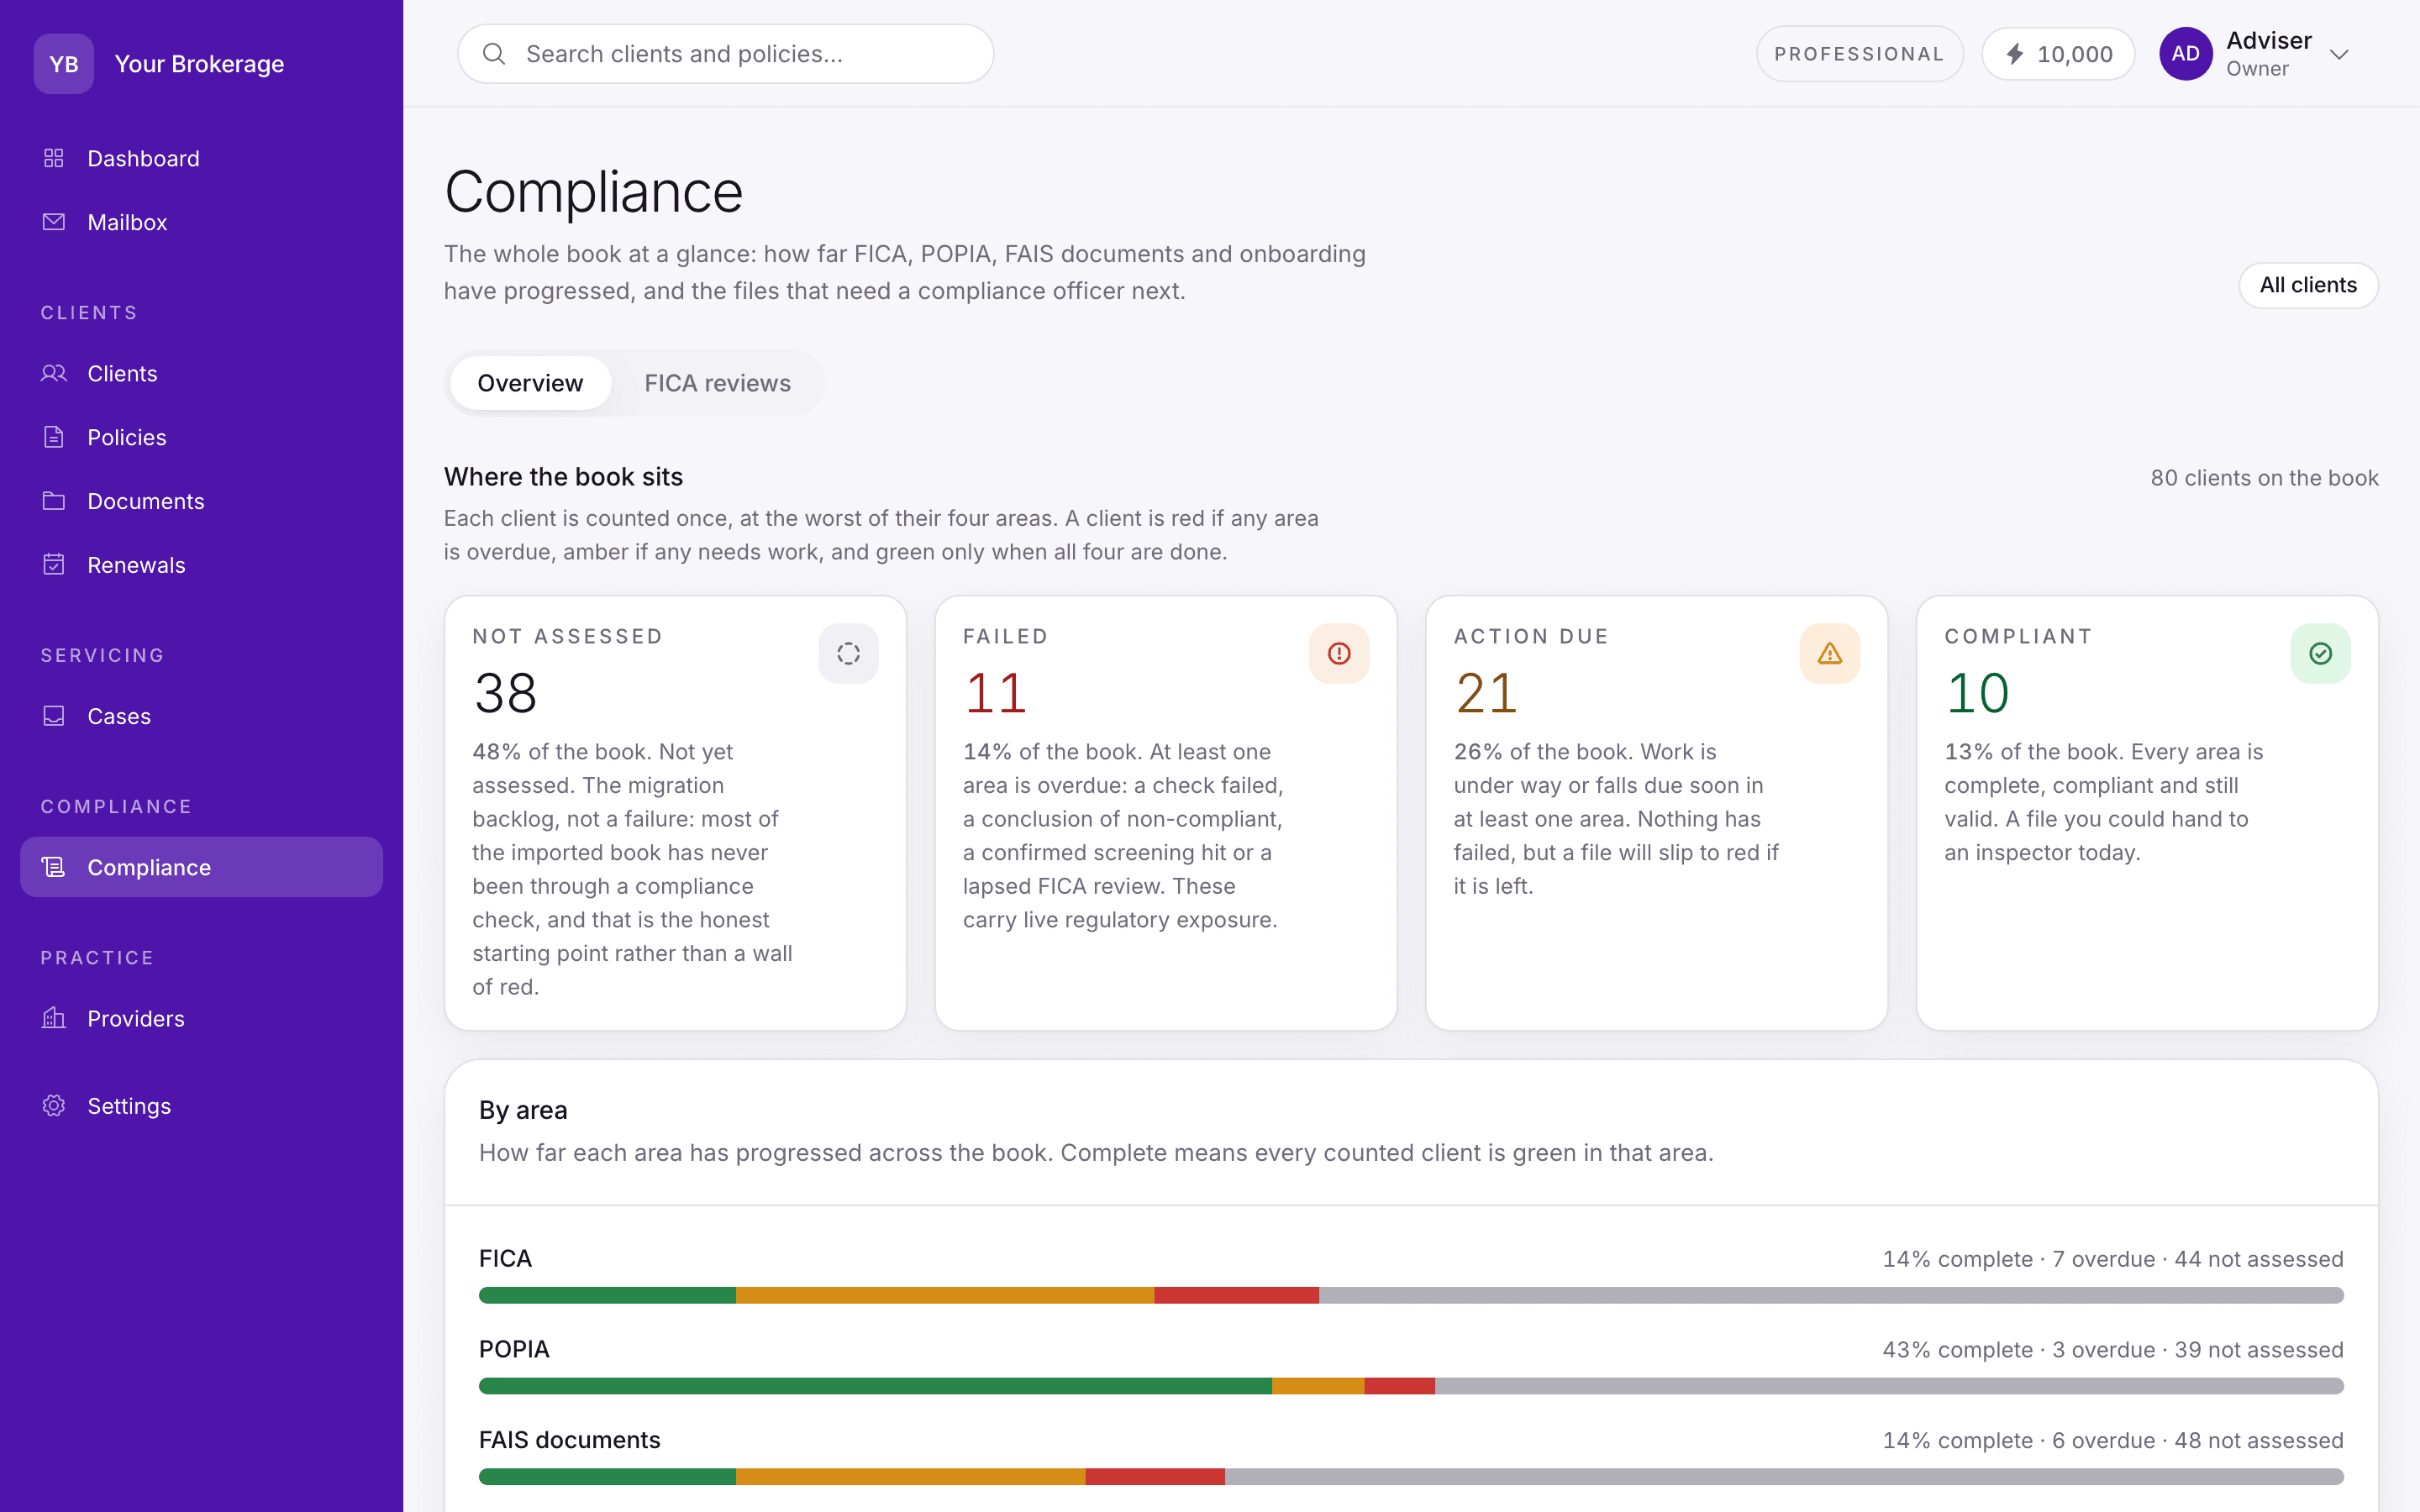Click the Compliance icon in sidebar

(x=54, y=867)
